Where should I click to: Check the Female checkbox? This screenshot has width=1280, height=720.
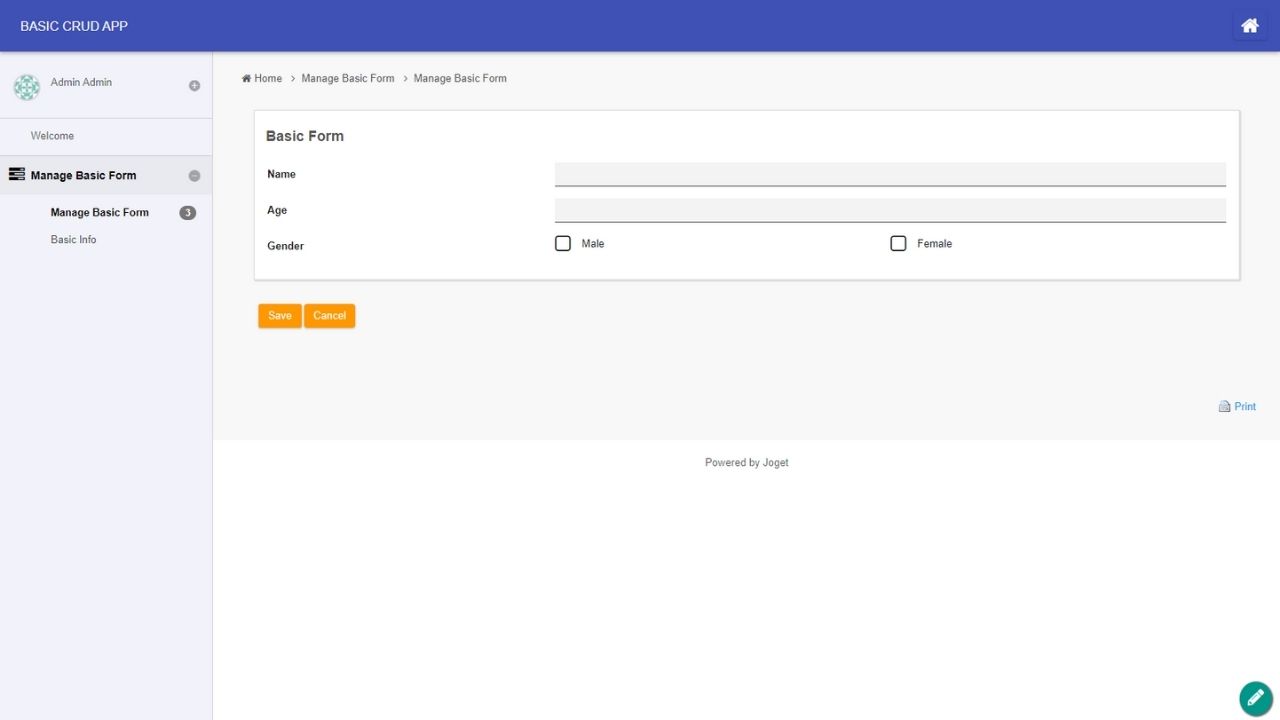tap(898, 244)
